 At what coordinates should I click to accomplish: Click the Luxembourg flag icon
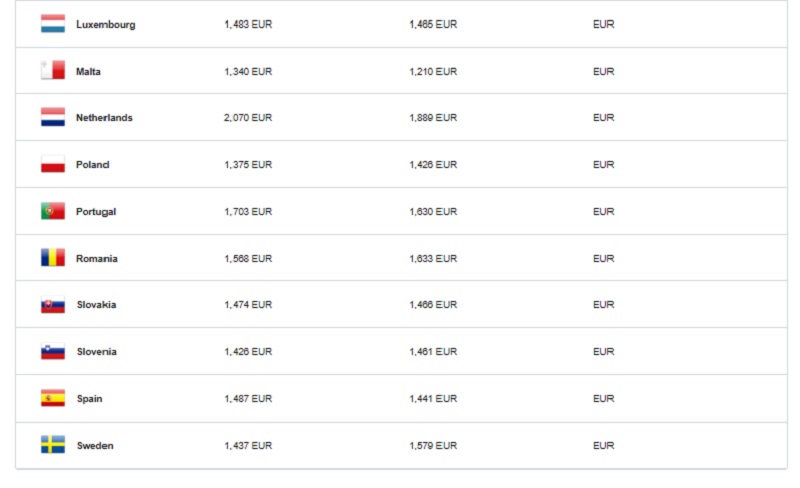click(53, 24)
